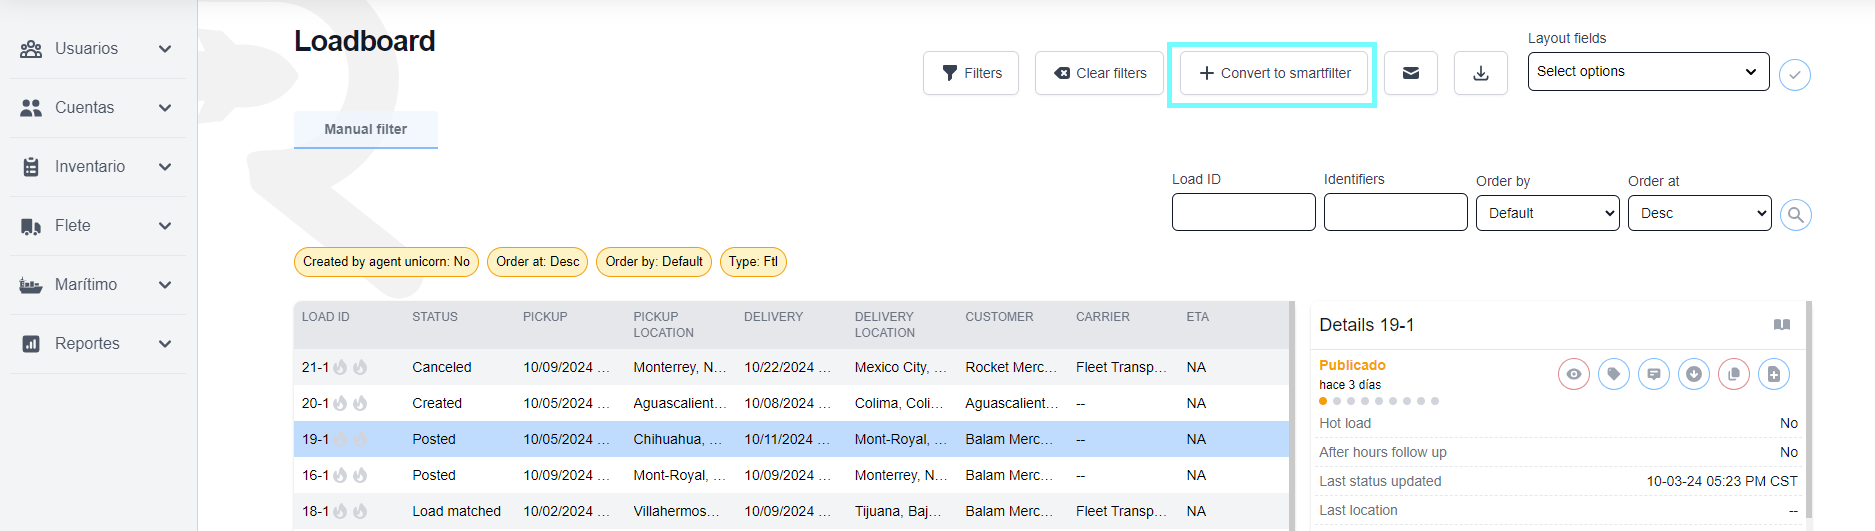Click the Clear filters button

click(x=1099, y=73)
